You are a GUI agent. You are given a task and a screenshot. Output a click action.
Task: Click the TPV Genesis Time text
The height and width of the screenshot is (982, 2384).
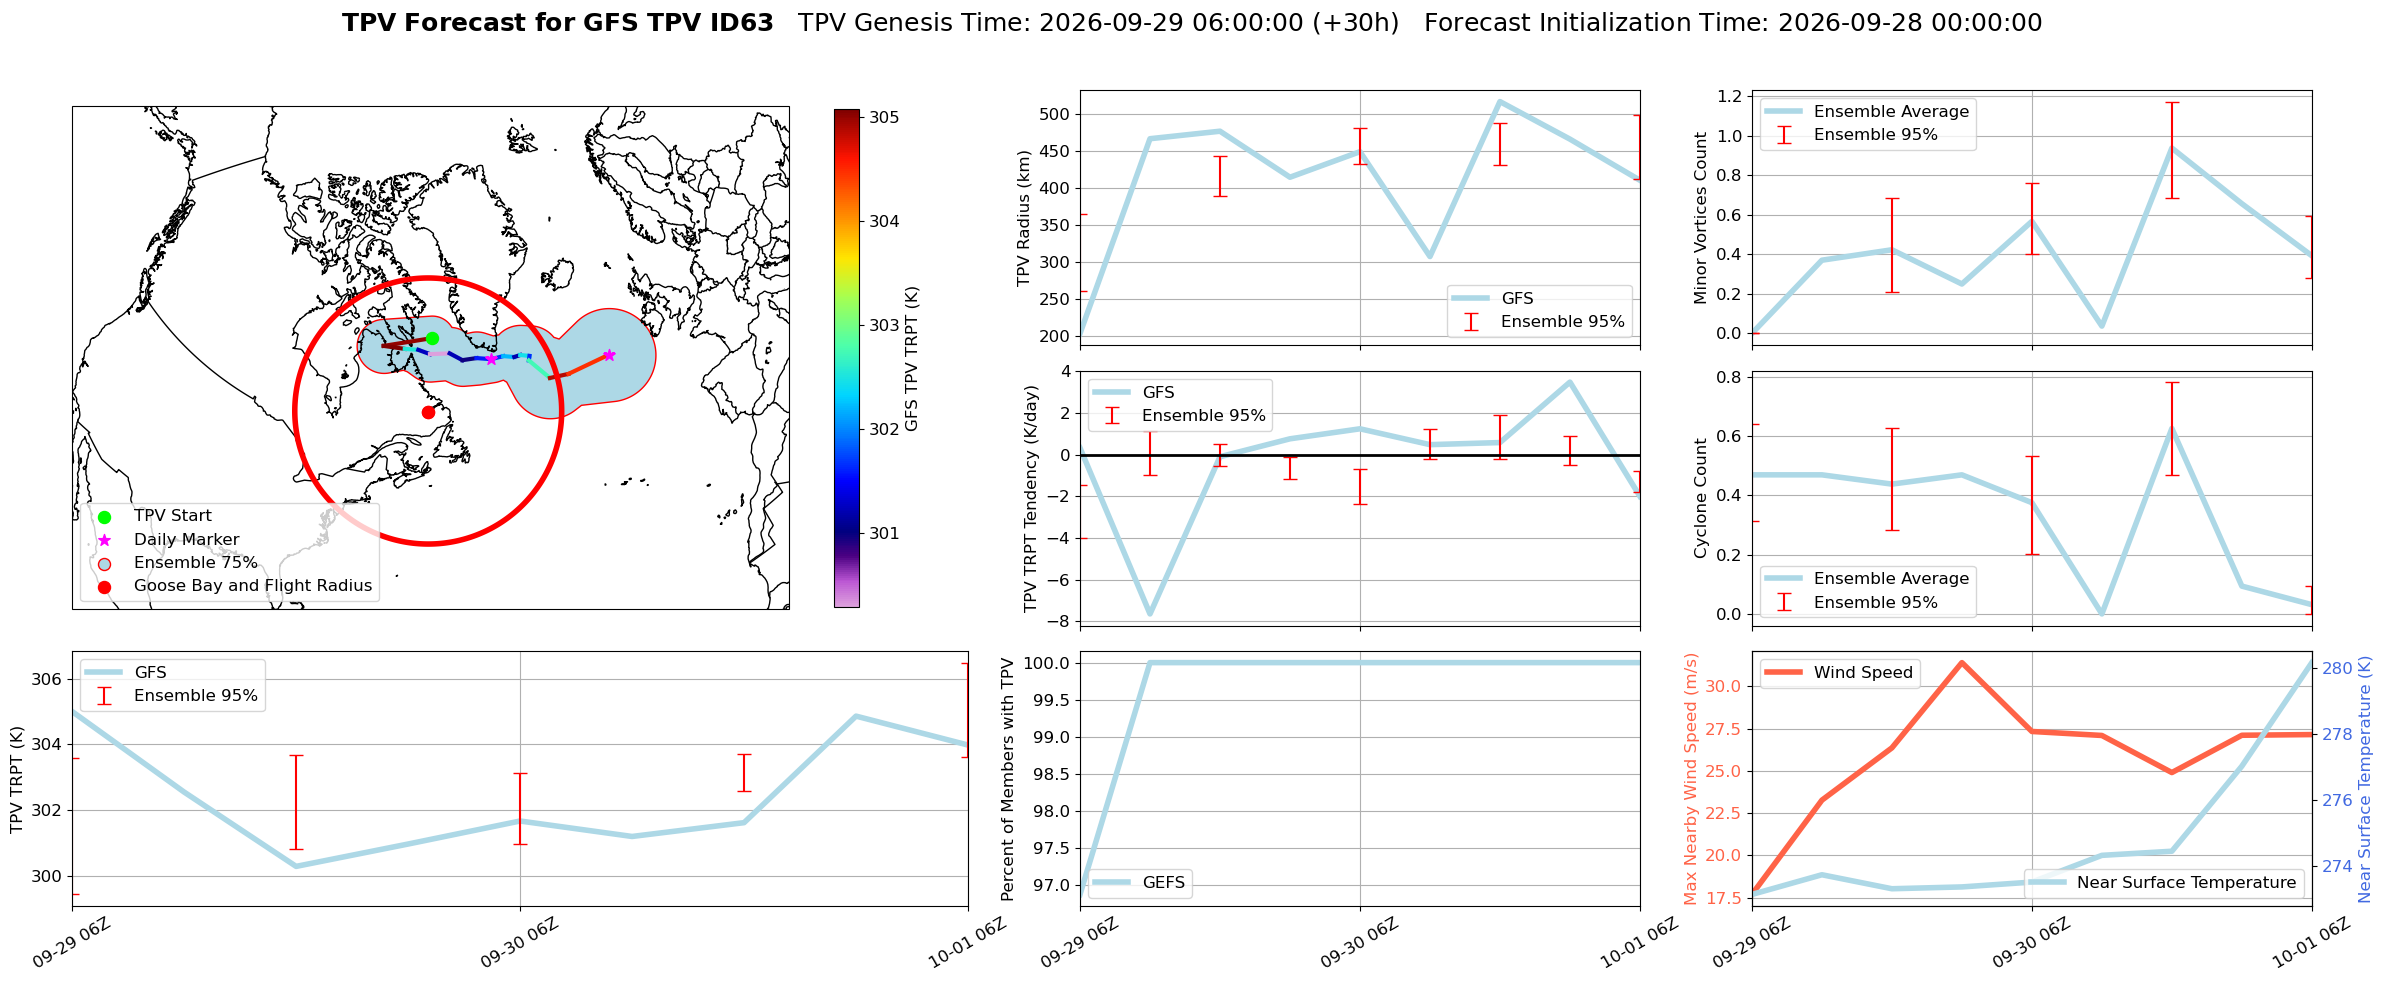tap(1099, 23)
